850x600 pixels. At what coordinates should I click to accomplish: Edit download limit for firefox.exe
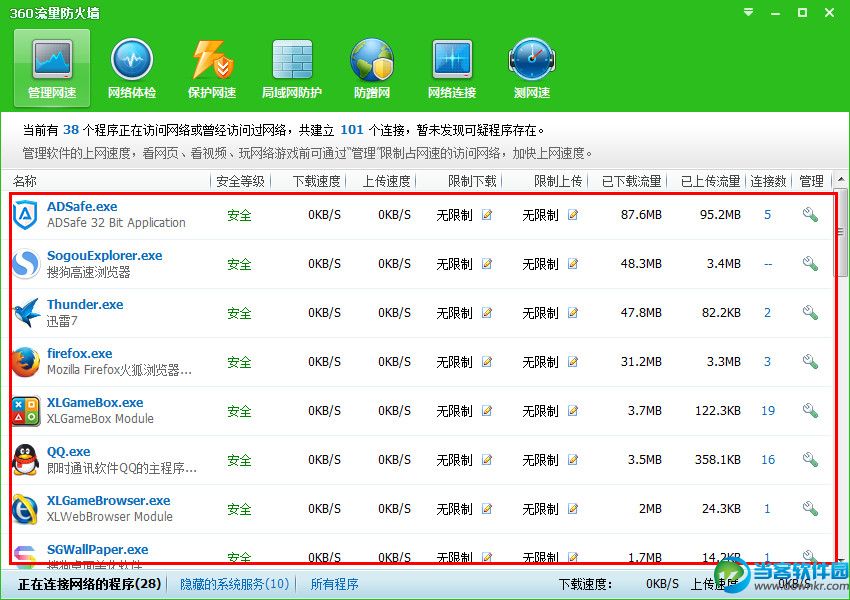click(x=487, y=362)
